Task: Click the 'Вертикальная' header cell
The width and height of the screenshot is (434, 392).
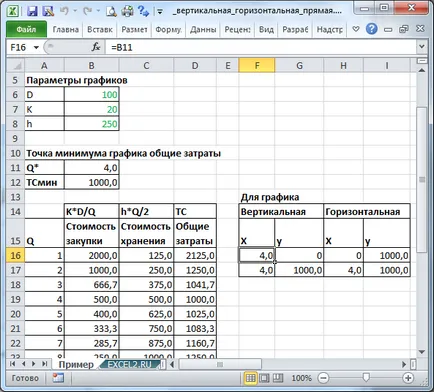Action: (281, 212)
